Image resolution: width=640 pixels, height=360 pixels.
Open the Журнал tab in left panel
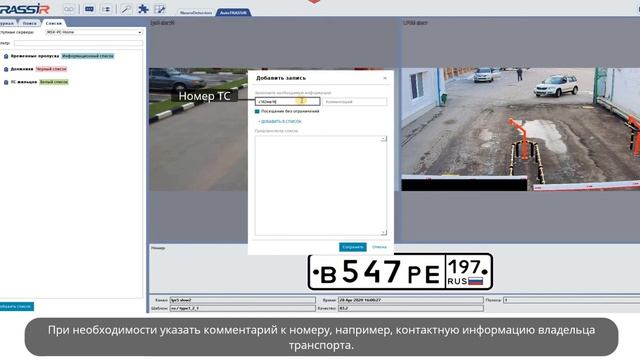[x=7, y=23]
